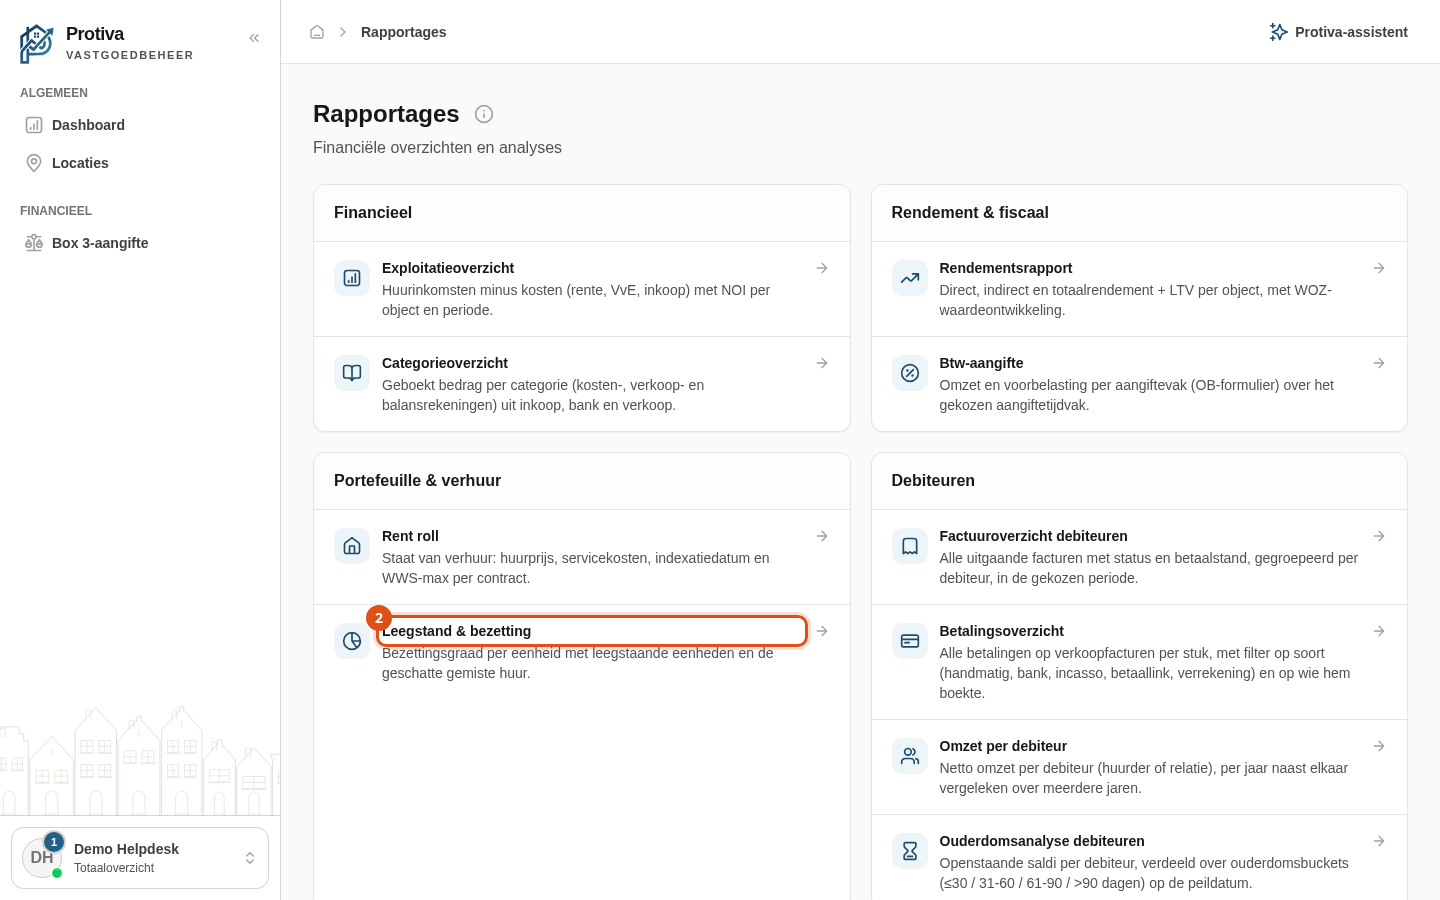The height and width of the screenshot is (900, 1440).
Task: Click the Btw-aangifte percent icon
Action: tap(910, 373)
